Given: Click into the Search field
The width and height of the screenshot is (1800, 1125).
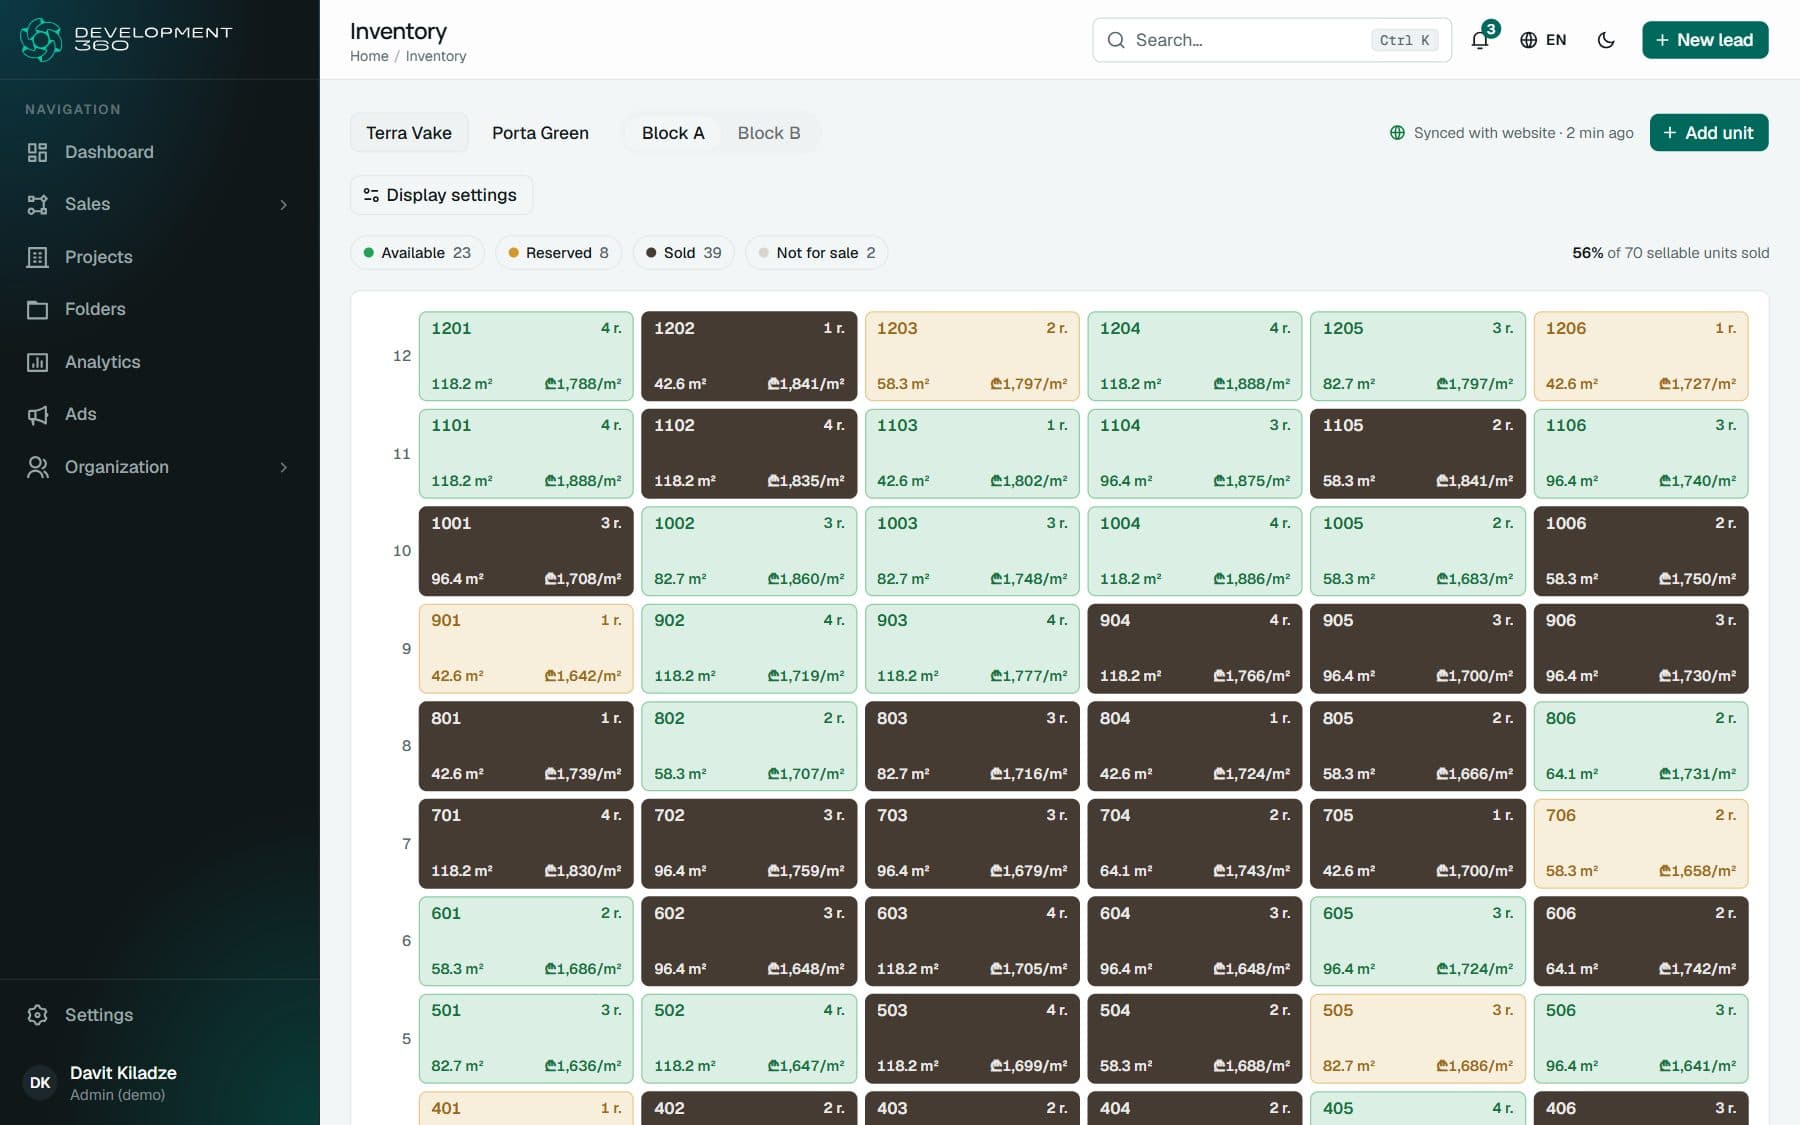Looking at the screenshot, I should 1272,40.
